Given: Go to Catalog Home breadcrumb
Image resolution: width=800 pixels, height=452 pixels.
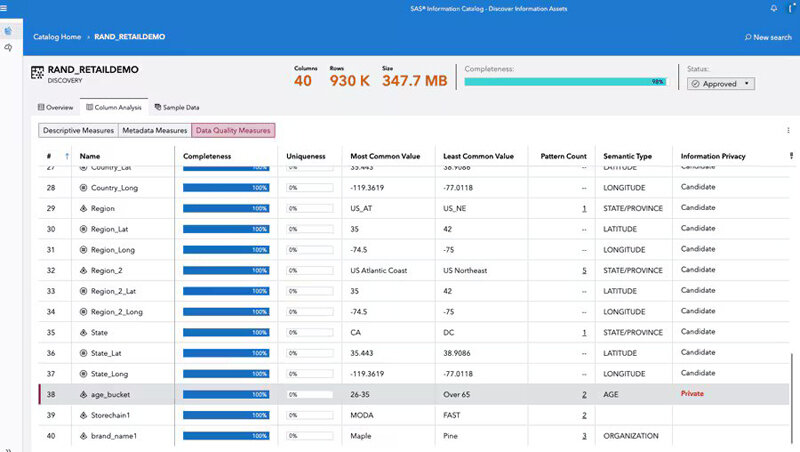Looking at the screenshot, I should (x=57, y=37).
